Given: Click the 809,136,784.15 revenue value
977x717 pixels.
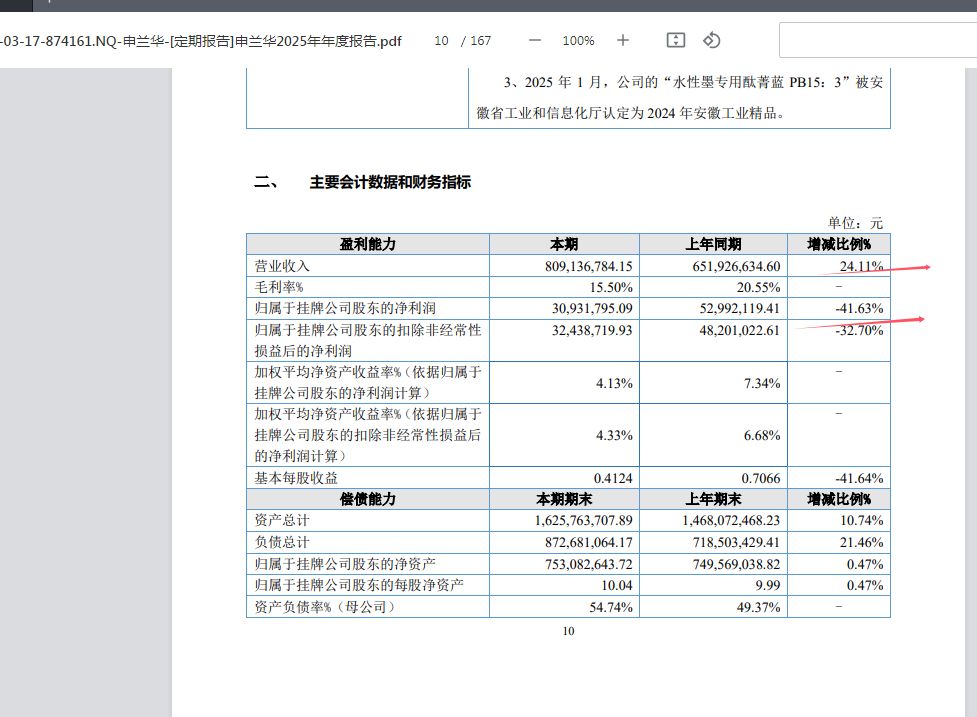Looking at the screenshot, I should coord(588,267).
